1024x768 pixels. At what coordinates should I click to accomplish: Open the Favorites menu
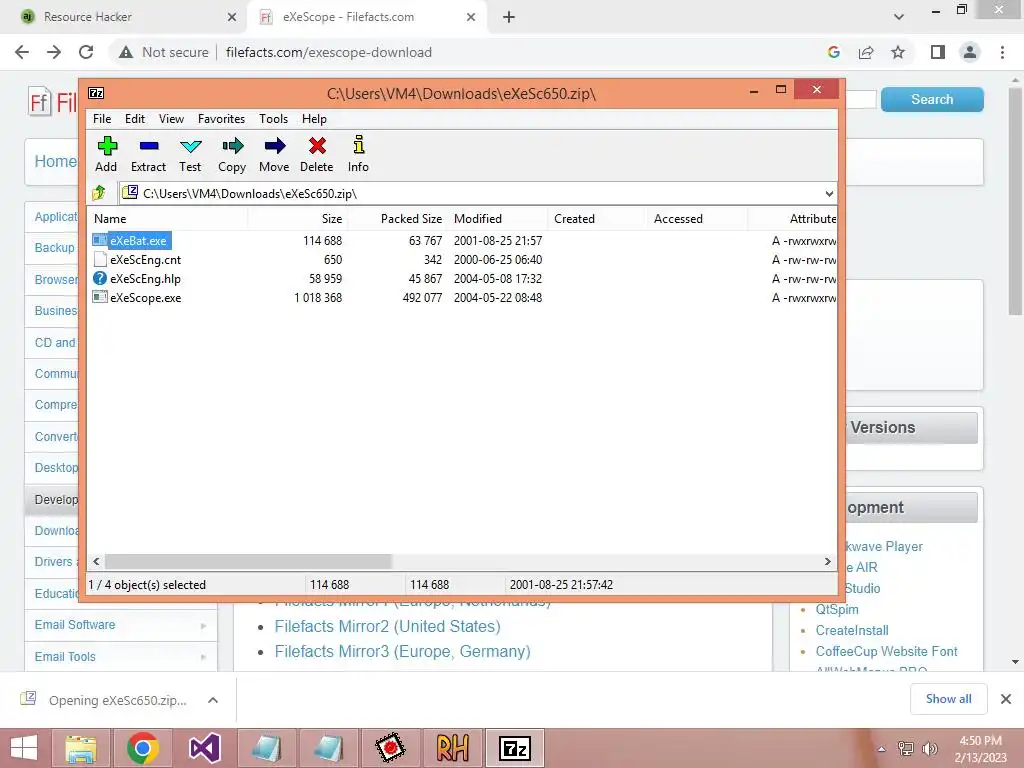point(221,119)
